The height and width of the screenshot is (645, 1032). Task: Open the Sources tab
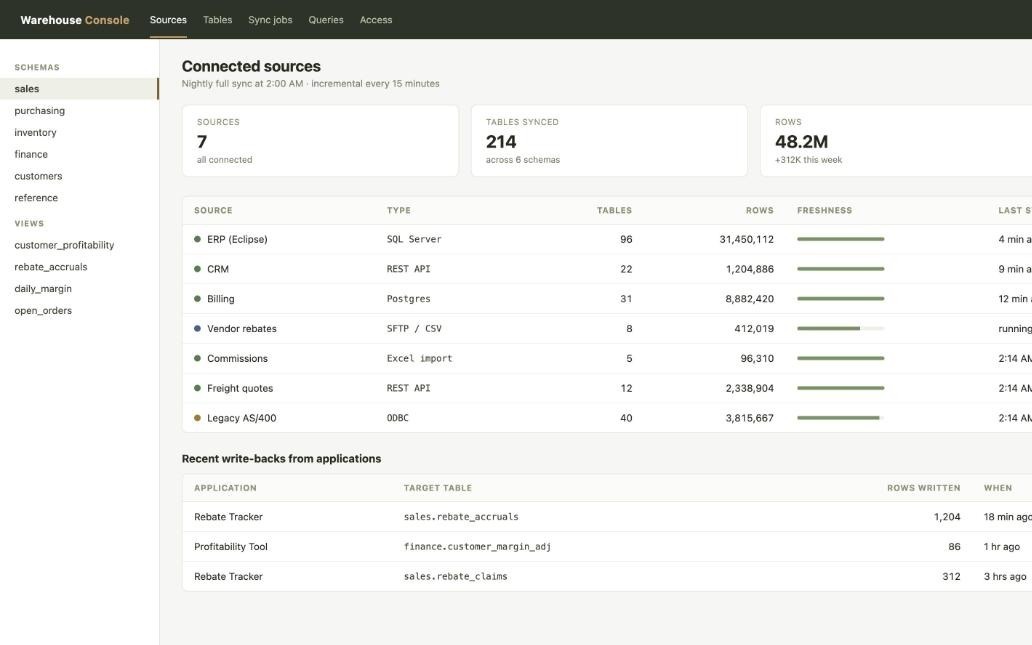[x=168, y=20]
